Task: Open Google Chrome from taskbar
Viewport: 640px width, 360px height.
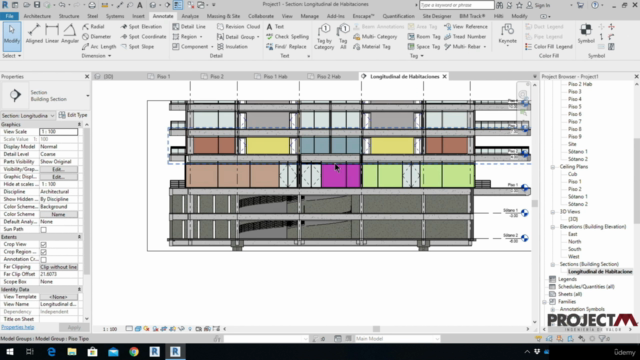Action: pos(134,352)
